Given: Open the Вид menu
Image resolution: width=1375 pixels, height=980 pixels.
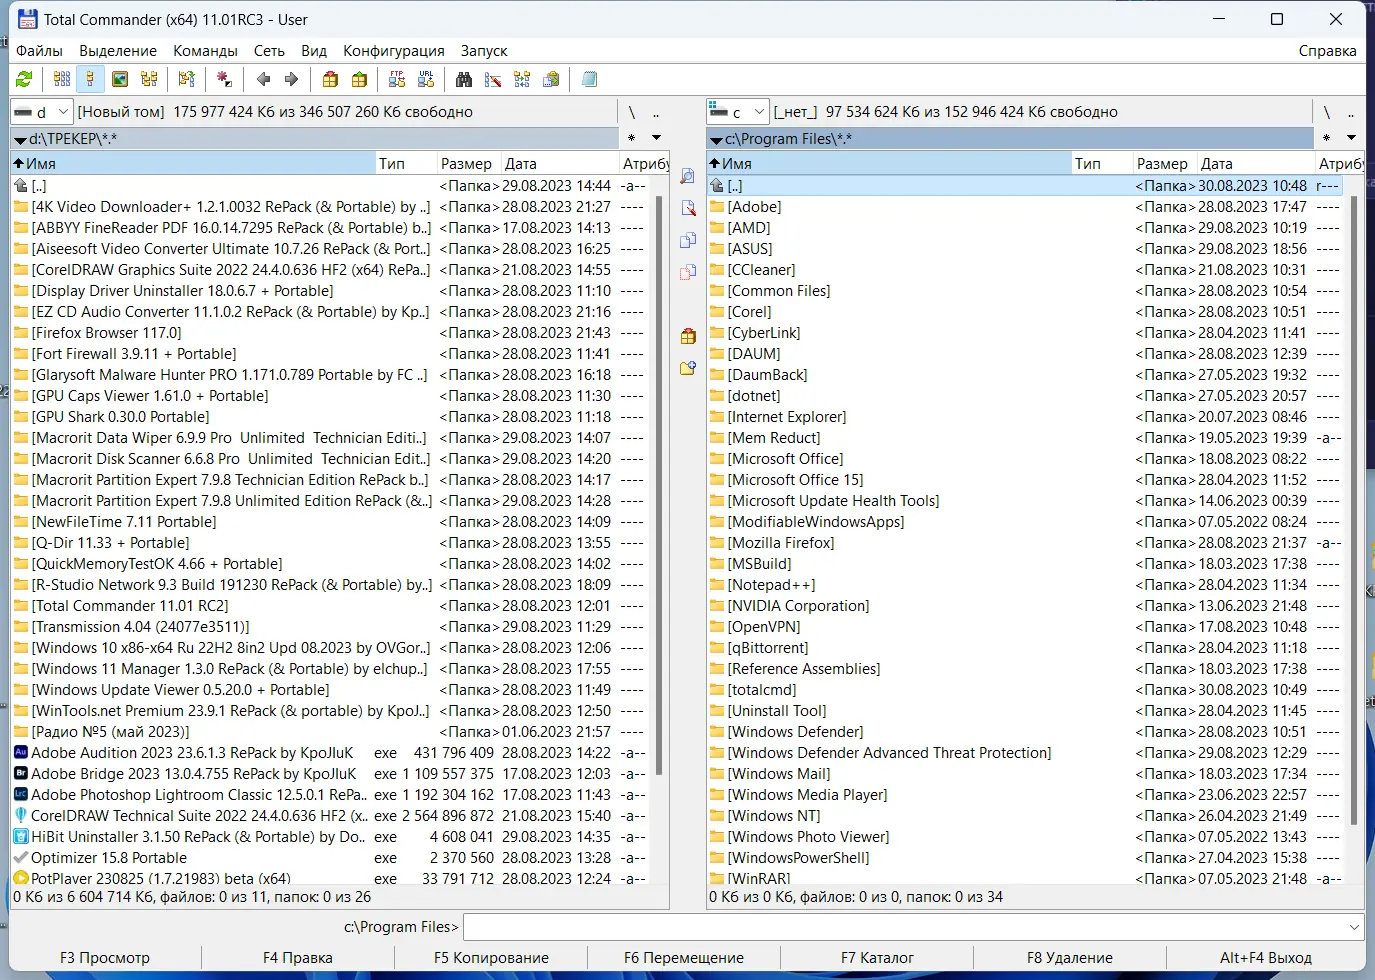Looking at the screenshot, I should [x=314, y=50].
